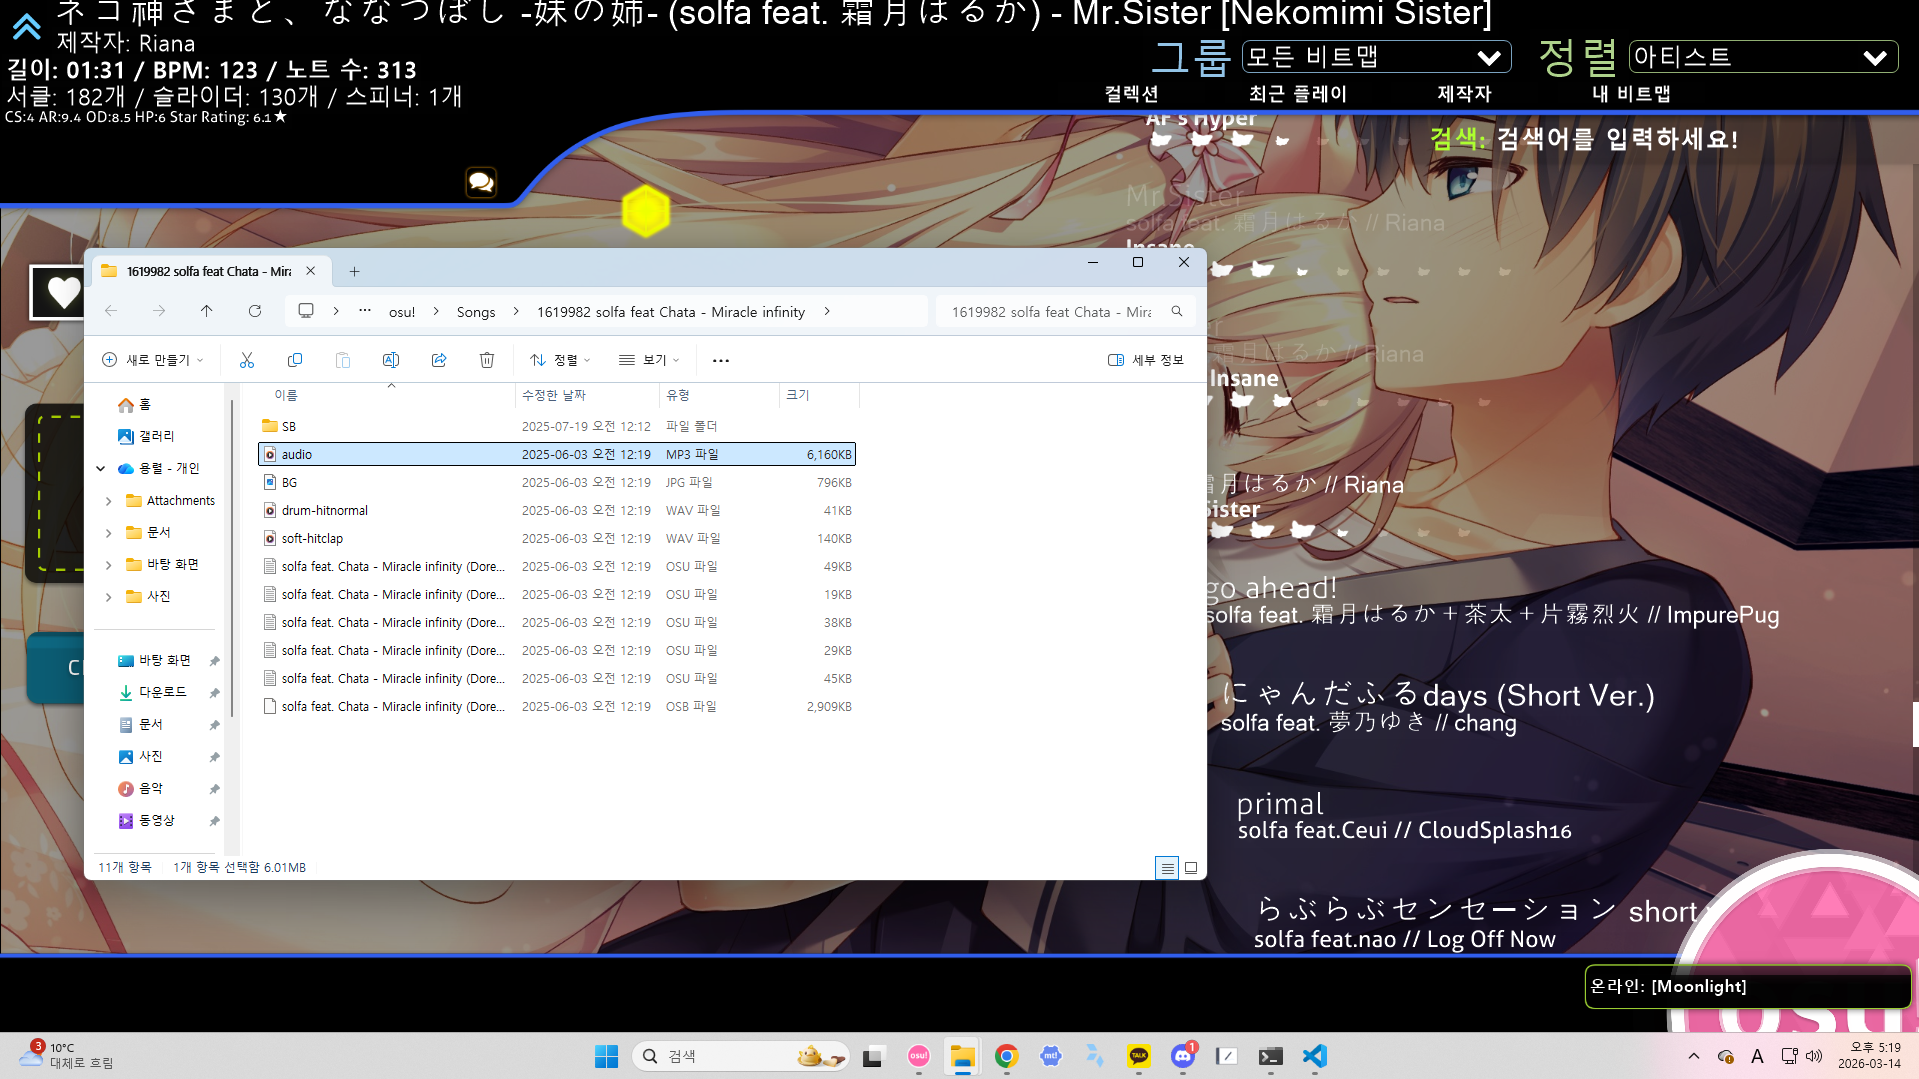
Task: Open Discord from the taskbar
Action: point(1183,1056)
